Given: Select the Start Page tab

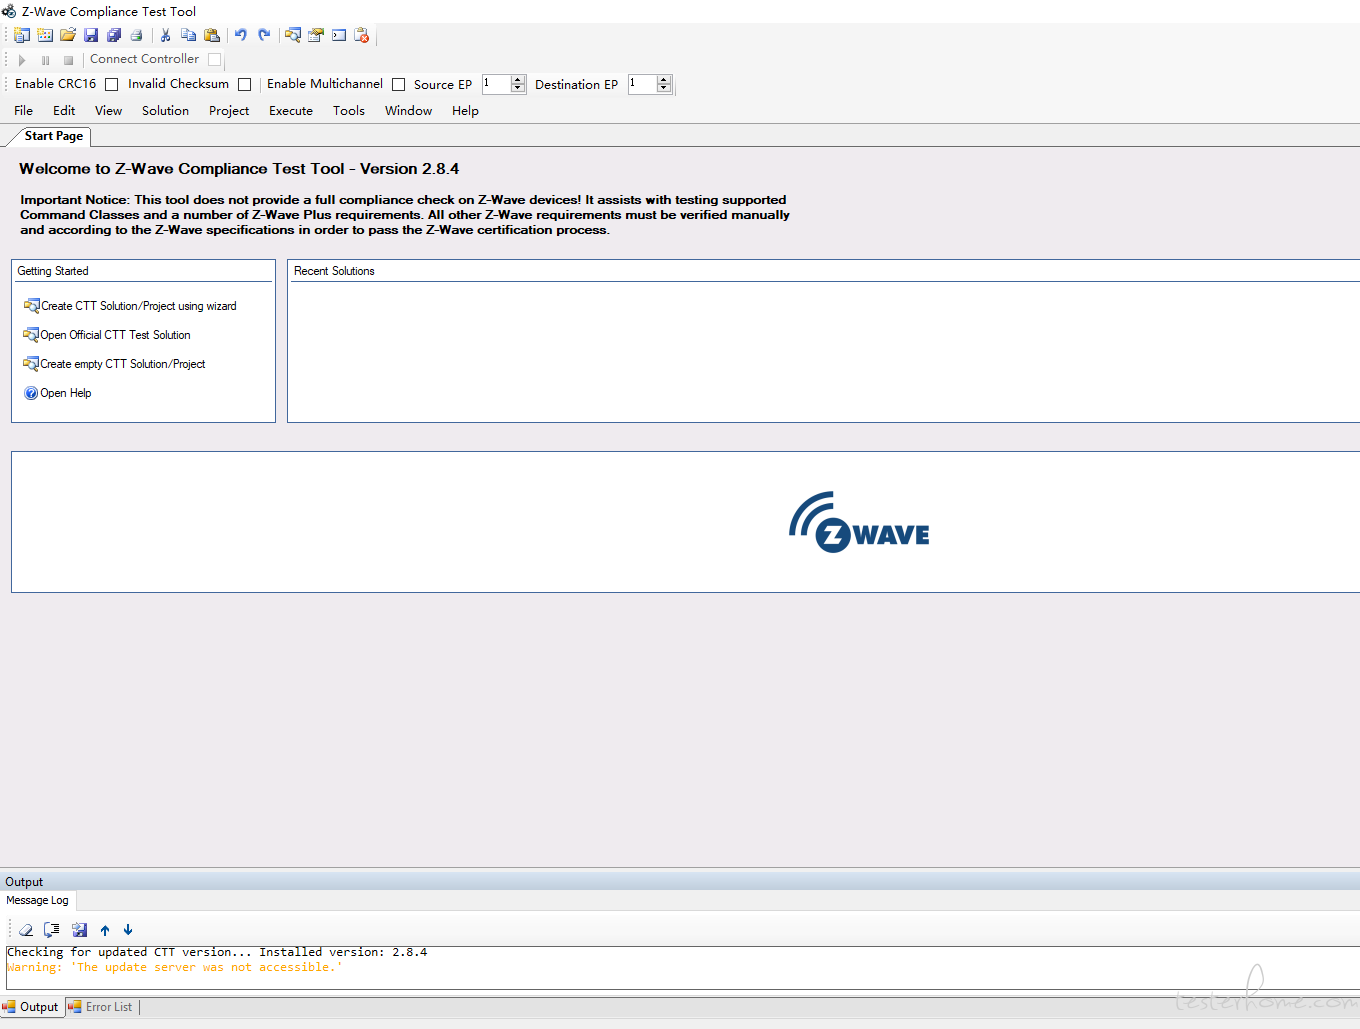Looking at the screenshot, I should click(x=54, y=136).
